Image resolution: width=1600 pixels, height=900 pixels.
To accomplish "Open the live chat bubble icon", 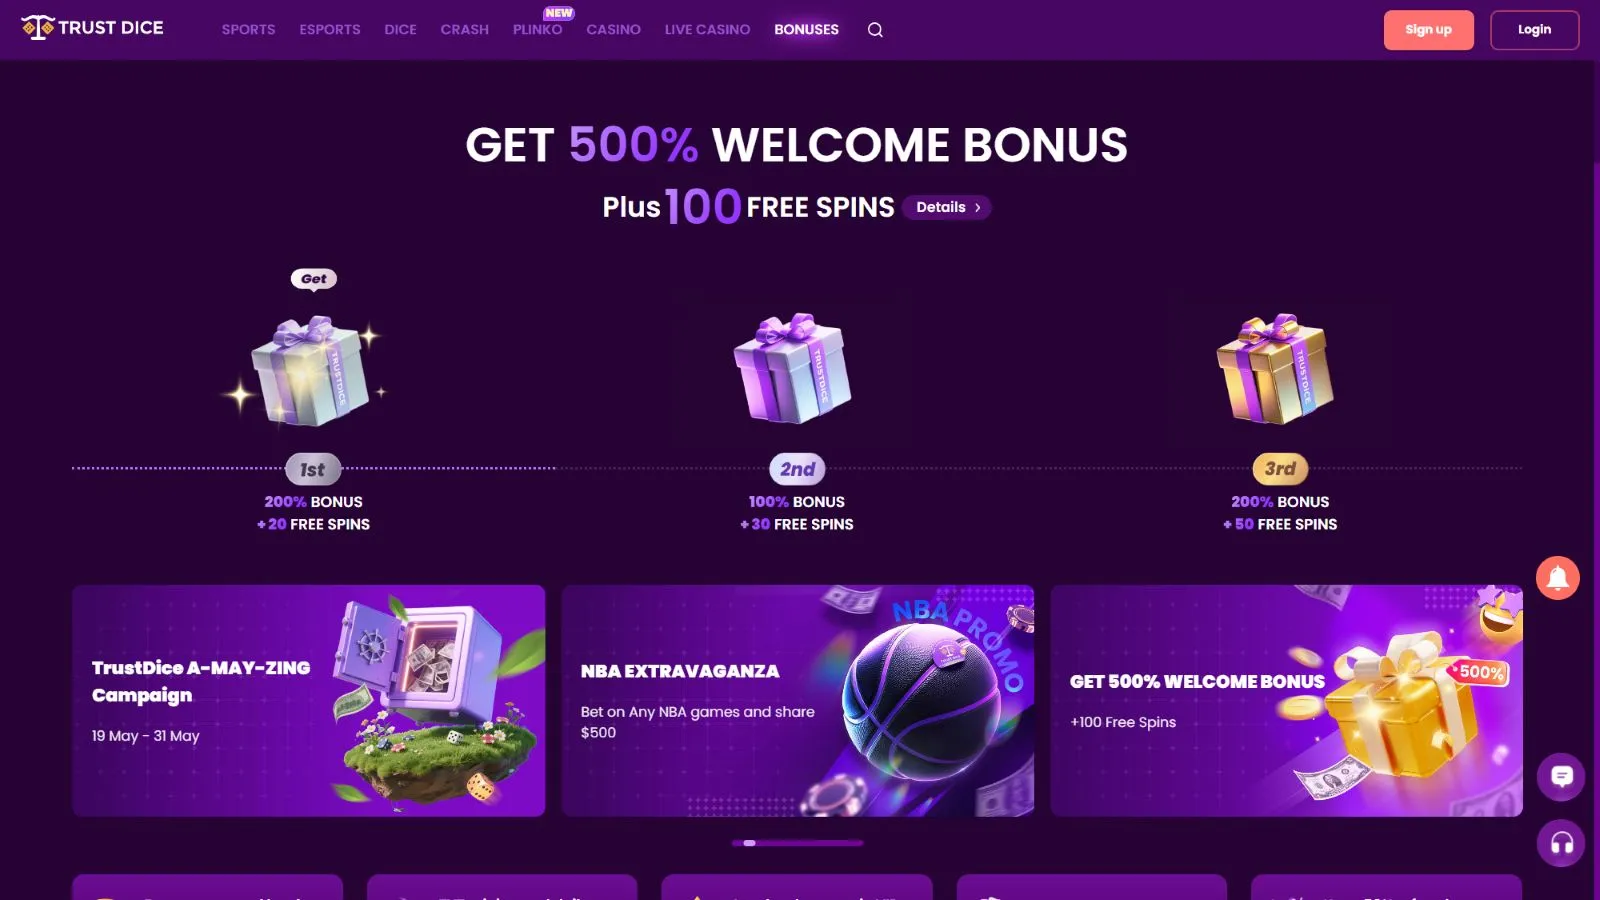I will [1561, 777].
